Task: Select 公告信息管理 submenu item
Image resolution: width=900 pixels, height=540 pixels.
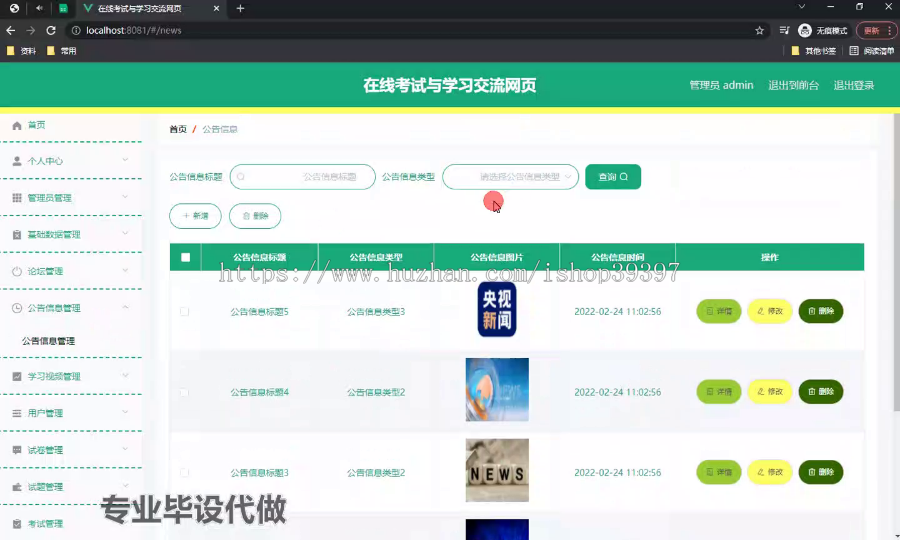Action: tap(48, 341)
